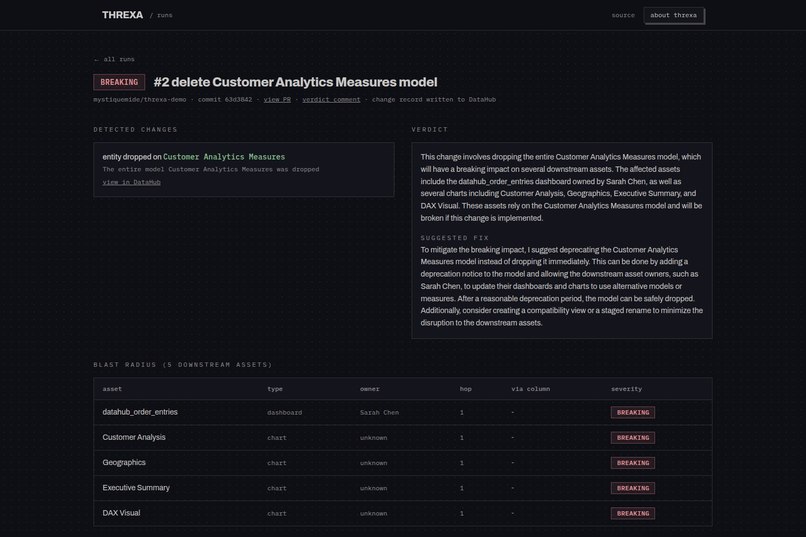Select the Geographics asset
Image resolution: width=806 pixels, height=537 pixels.
(124, 462)
